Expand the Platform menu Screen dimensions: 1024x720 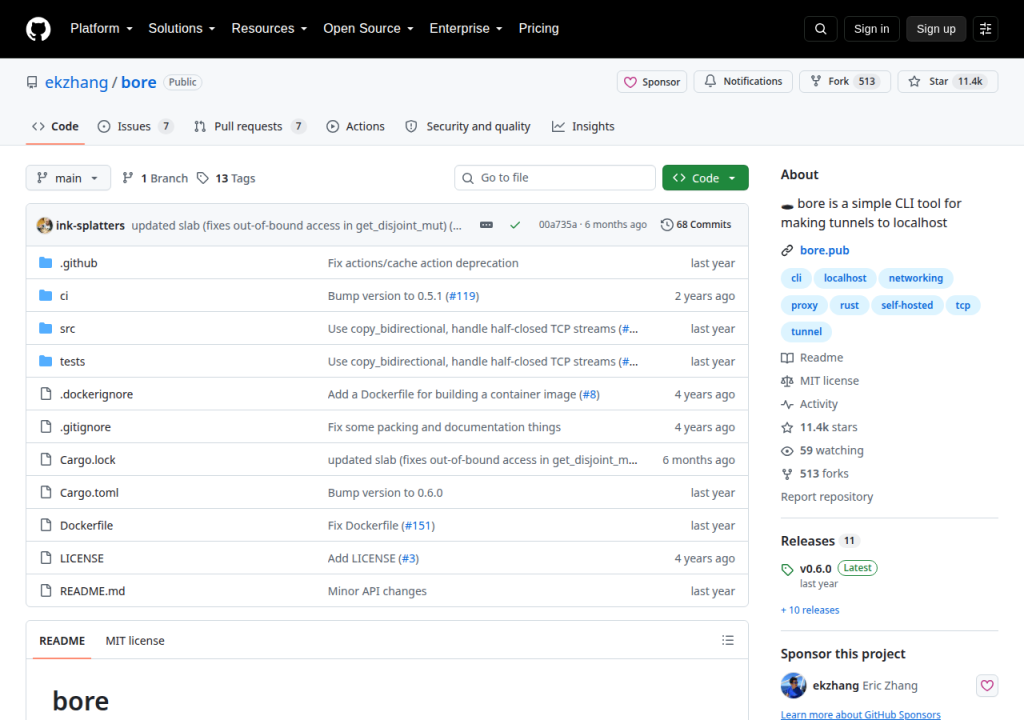101,29
